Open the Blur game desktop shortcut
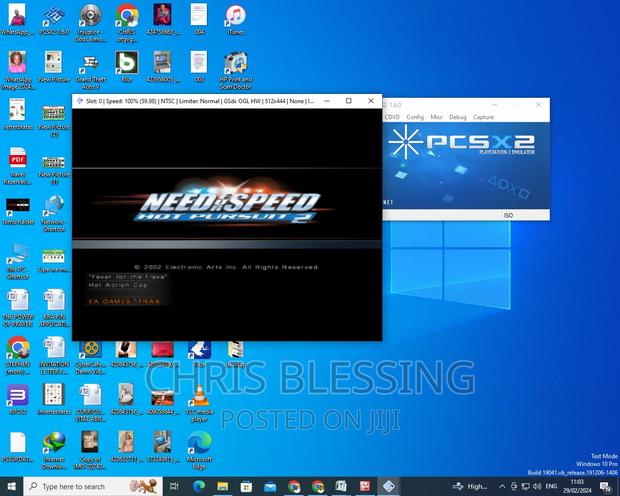The width and height of the screenshot is (620, 496). coord(127,67)
